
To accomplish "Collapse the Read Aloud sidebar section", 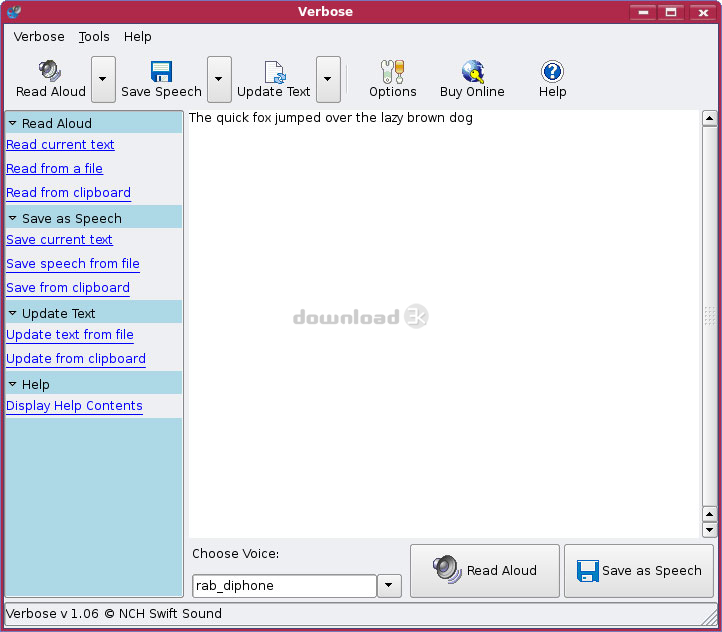I will 12,123.
